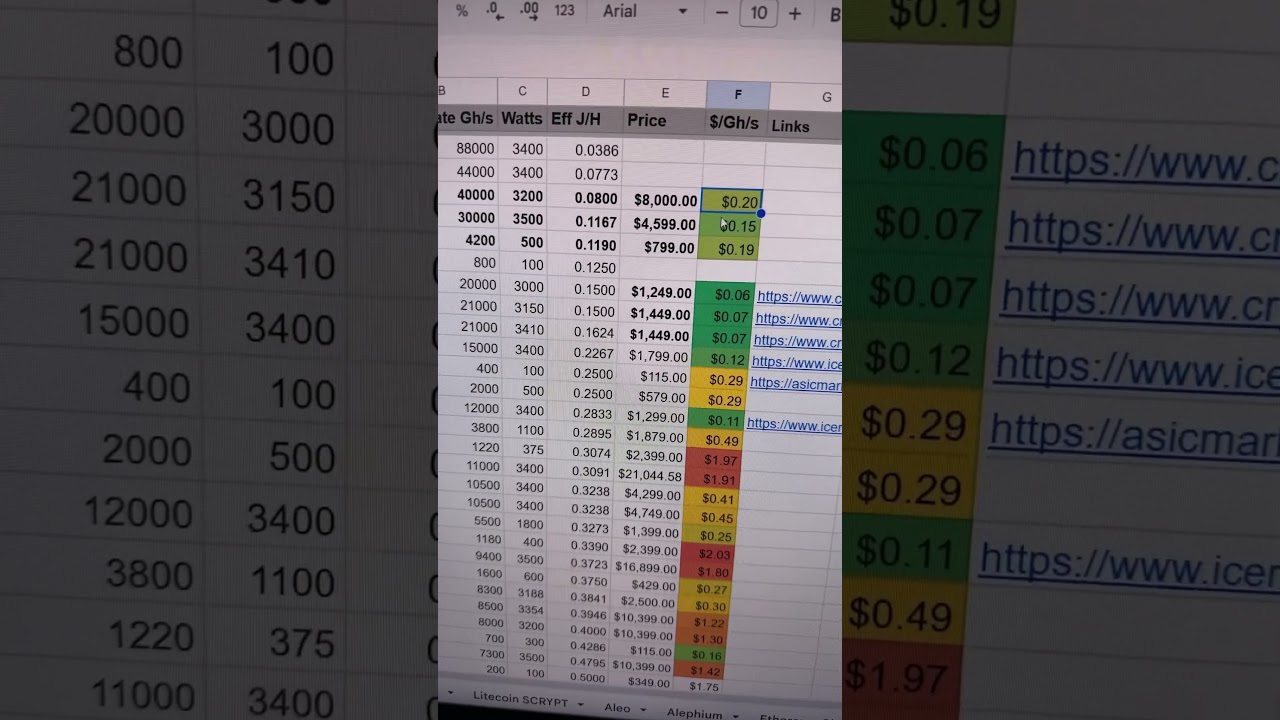Select the price cell $8,000.00
1280x720 pixels.
click(661, 200)
